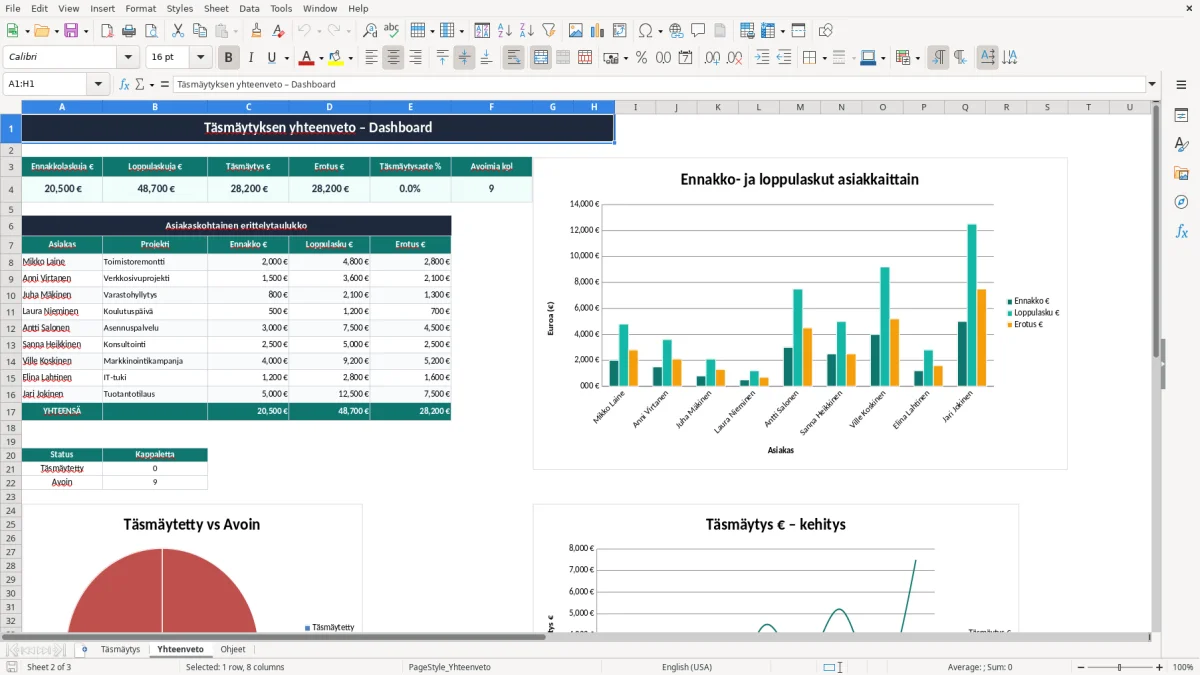Open Font Size dropdown arrow
This screenshot has width=1200, height=675.
tap(200, 58)
